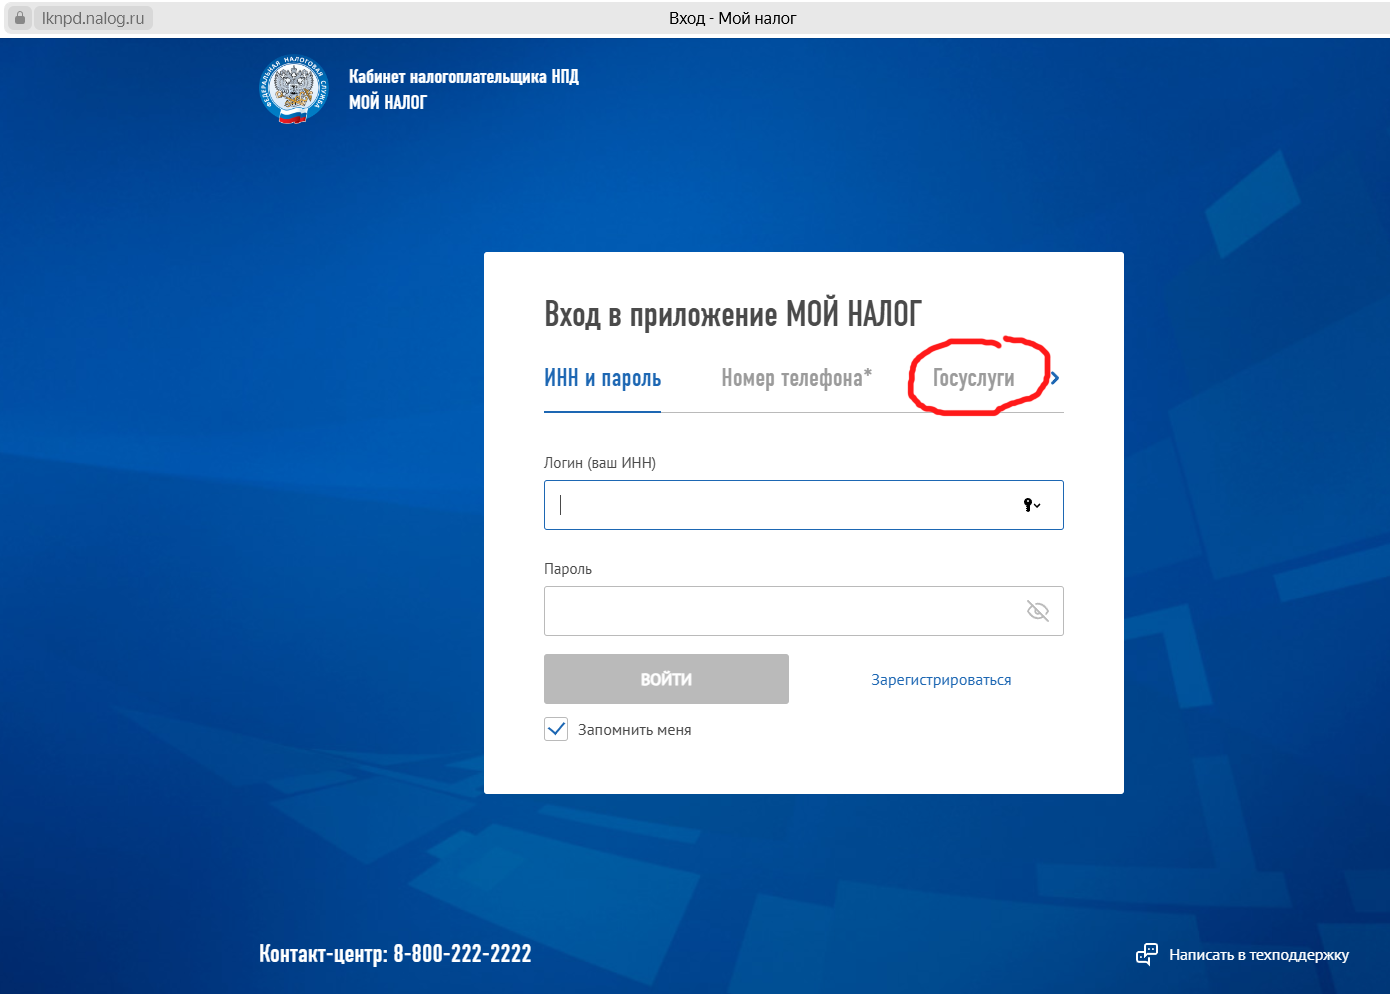The image size is (1390, 994).
Task: Click the 'Вход в приложение МОЙ НАЛОГ' heading
Action: point(733,314)
